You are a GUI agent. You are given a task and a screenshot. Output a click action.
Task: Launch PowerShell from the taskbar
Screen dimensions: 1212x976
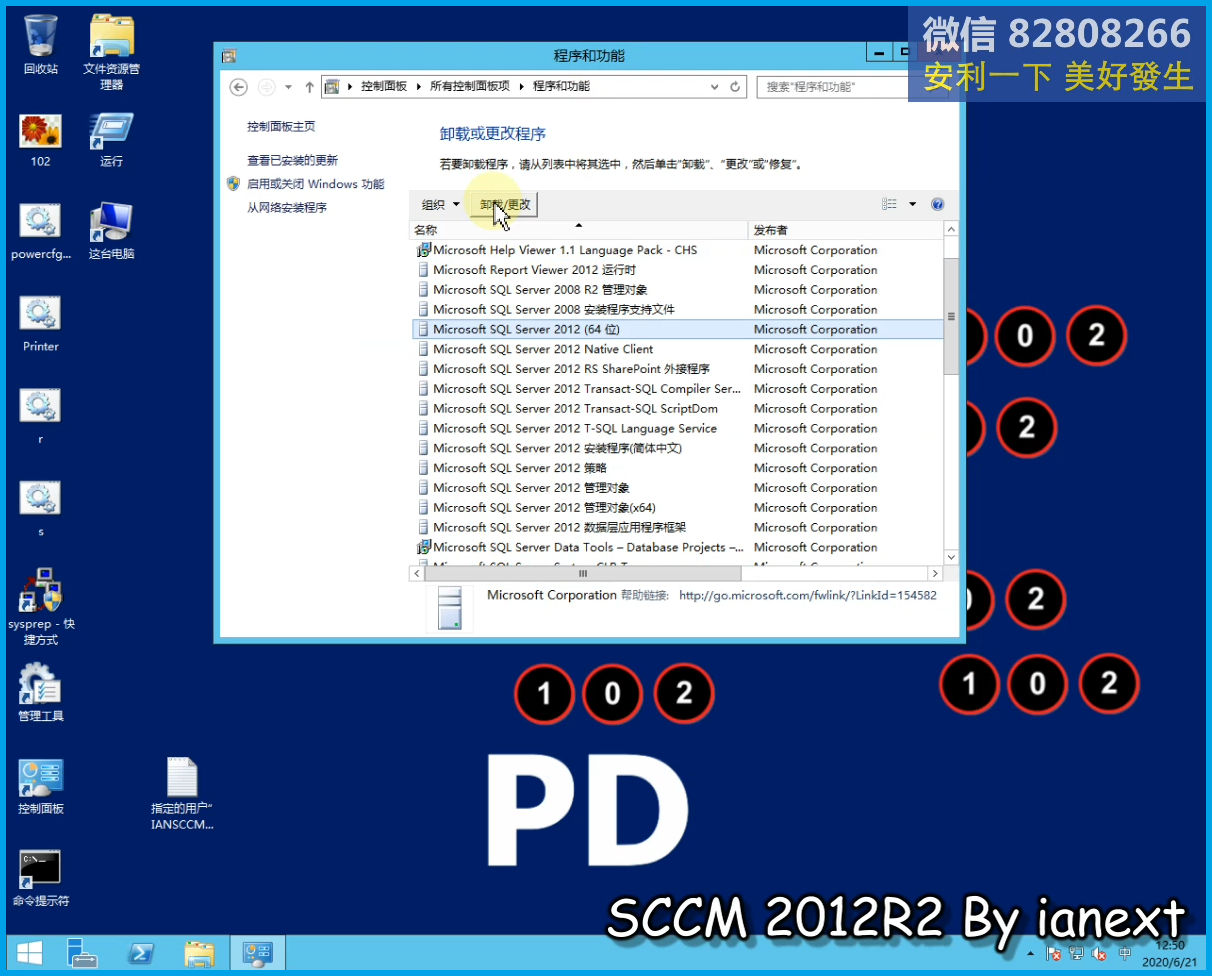tap(140, 953)
